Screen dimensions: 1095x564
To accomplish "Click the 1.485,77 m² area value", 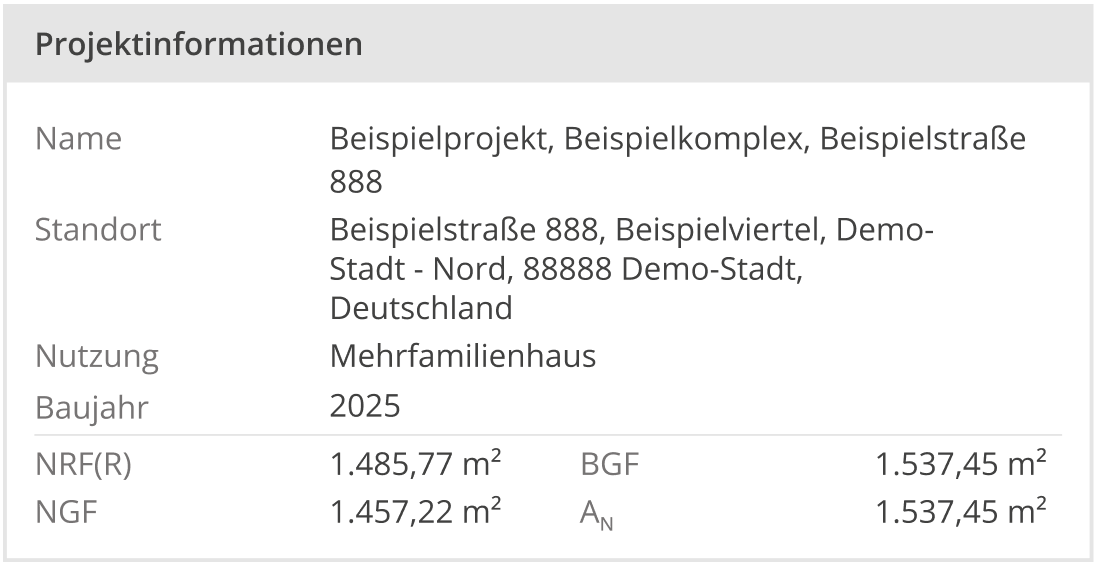I will pos(416,464).
